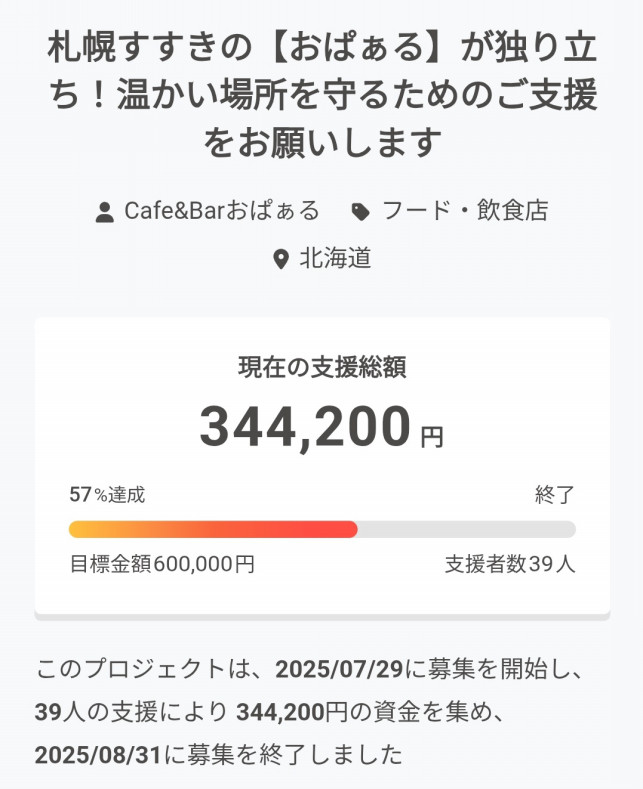The width and height of the screenshot is (643, 789).
Task: Click the tag icon next to フード・飲食店
Action: (360, 212)
